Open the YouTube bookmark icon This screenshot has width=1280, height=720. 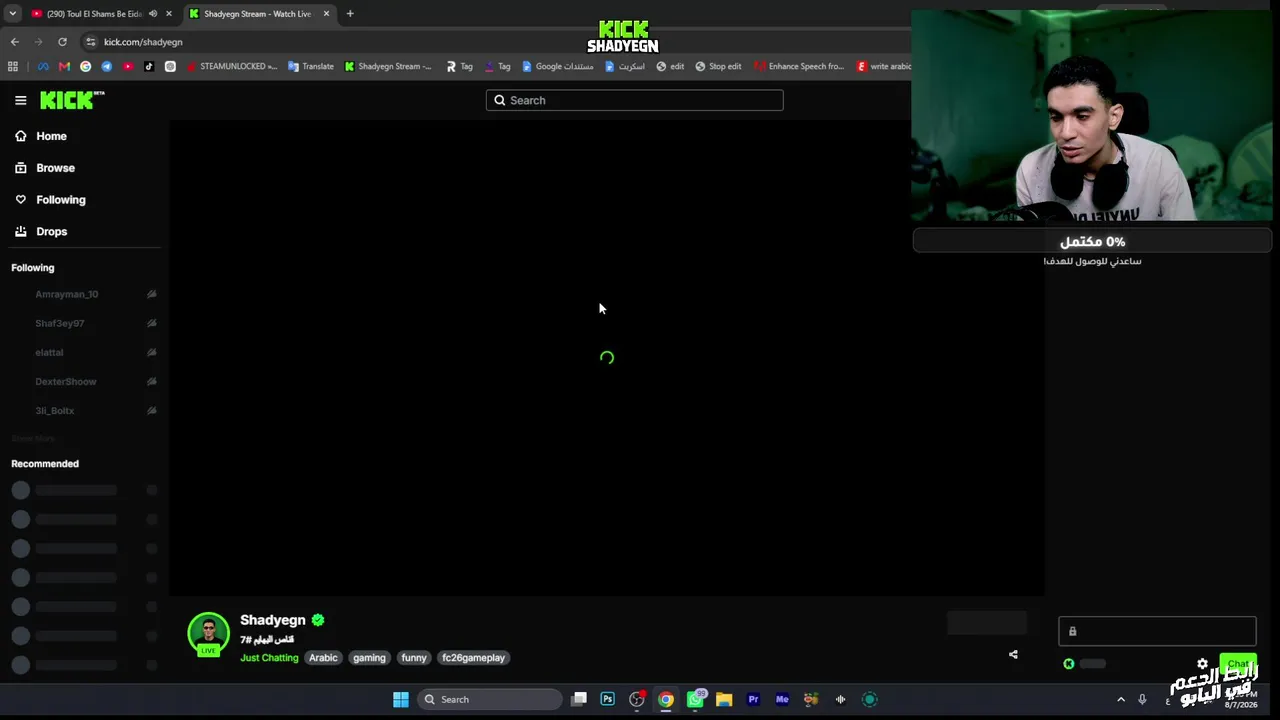click(x=128, y=67)
